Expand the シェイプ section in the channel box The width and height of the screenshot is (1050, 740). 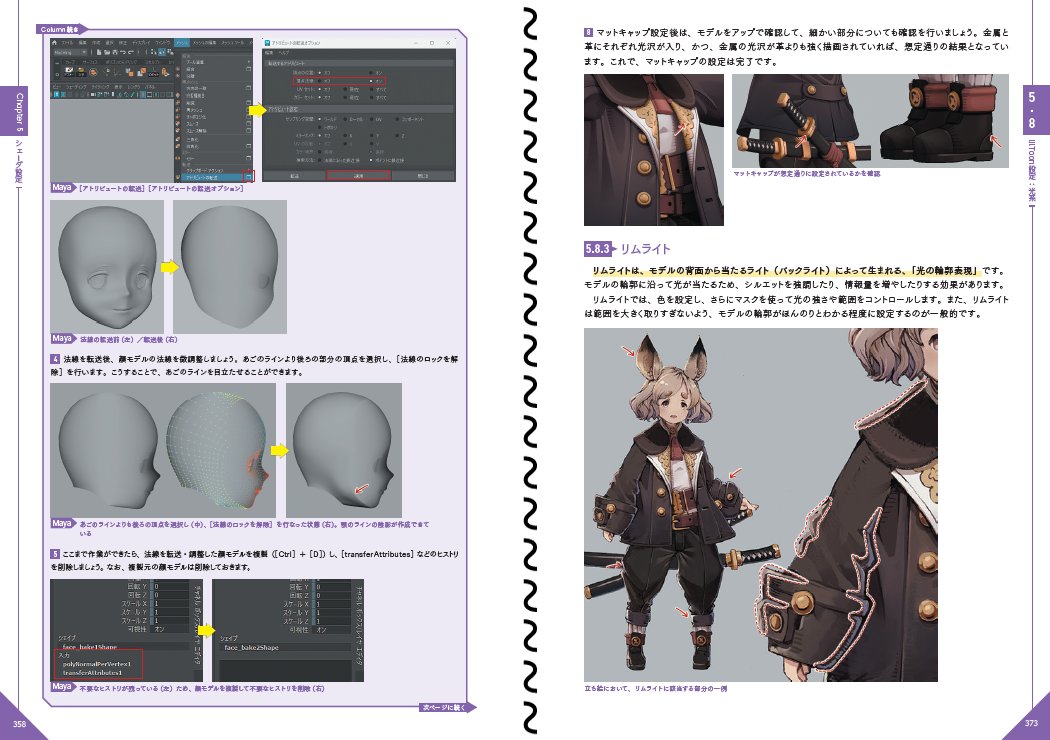point(68,636)
